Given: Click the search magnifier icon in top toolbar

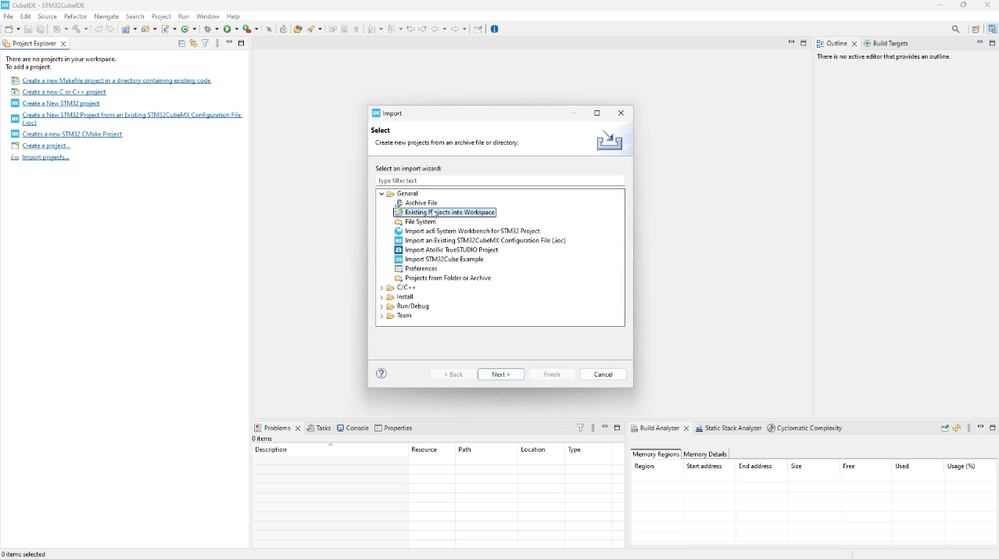Looking at the screenshot, I should click(x=956, y=30).
